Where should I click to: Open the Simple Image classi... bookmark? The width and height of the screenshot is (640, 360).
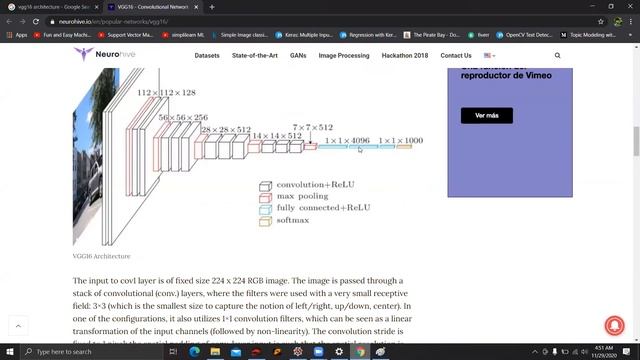240,35
